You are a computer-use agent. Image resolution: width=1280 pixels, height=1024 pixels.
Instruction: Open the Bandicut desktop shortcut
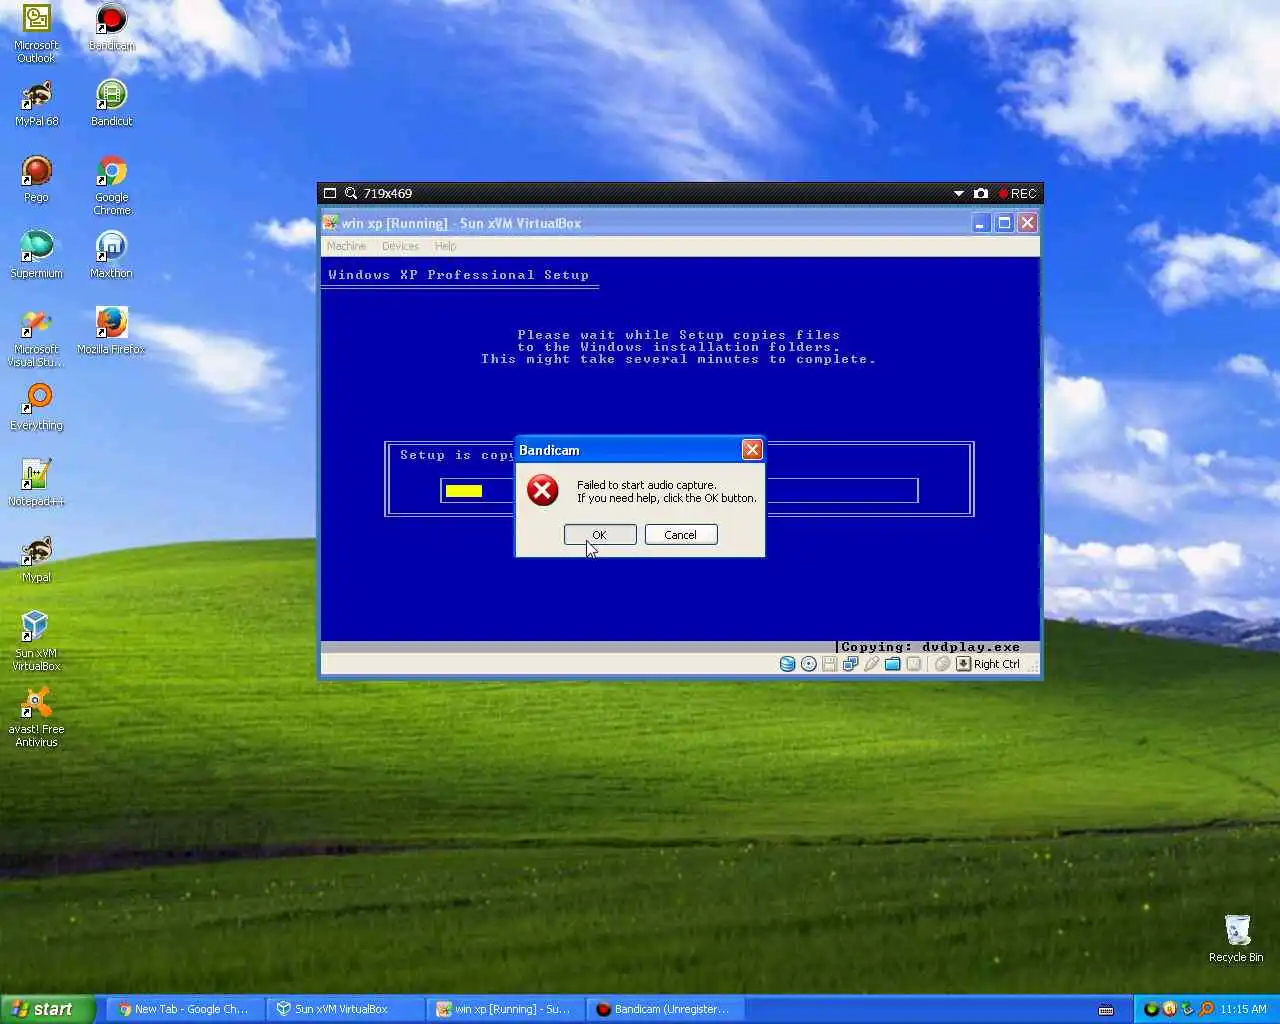pyautogui.click(x=111, y=104)
